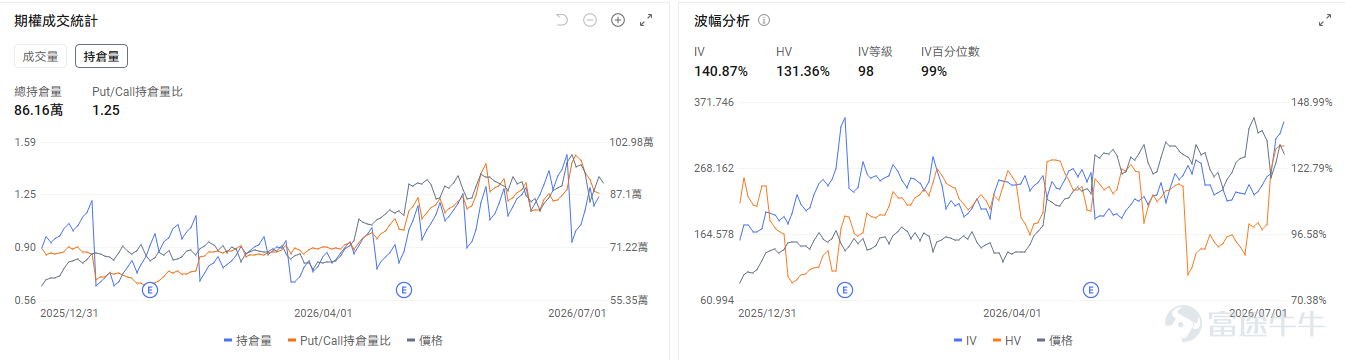Click first E earnings marker in 波幅分析 chart
The image size is (1345, 360).
coord(844,290)
